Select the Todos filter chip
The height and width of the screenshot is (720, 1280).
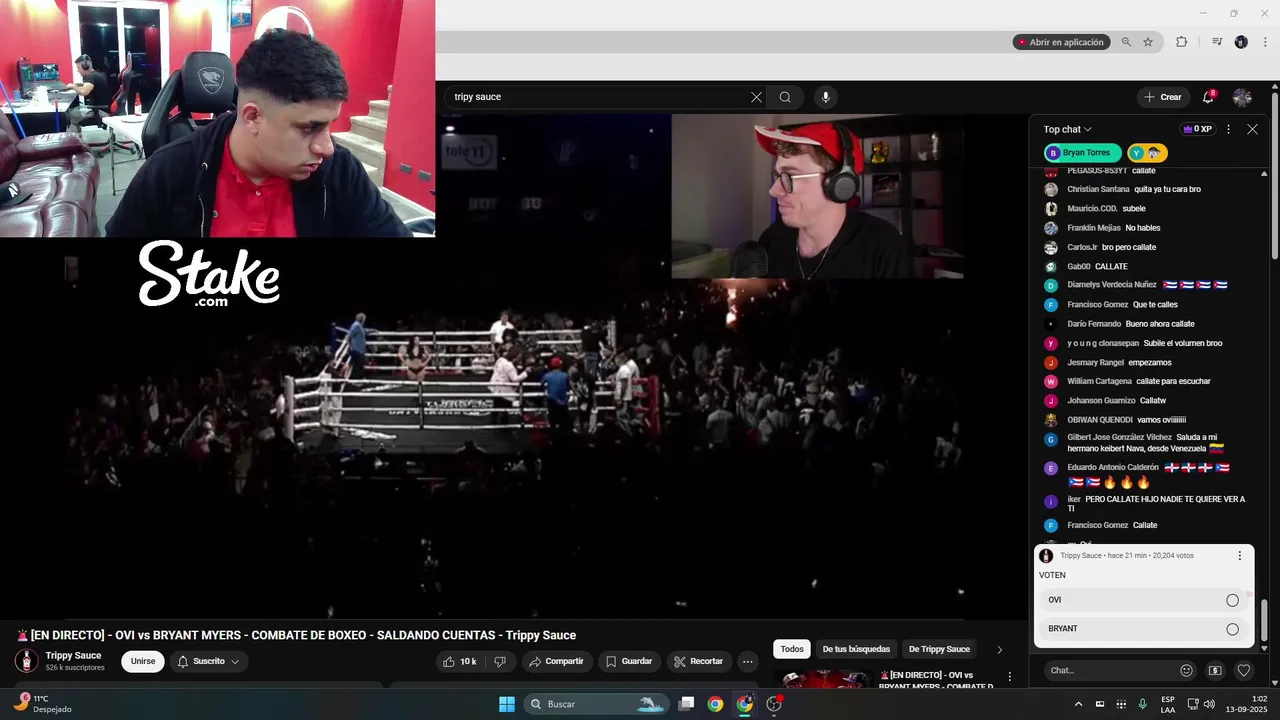(792, 649)
